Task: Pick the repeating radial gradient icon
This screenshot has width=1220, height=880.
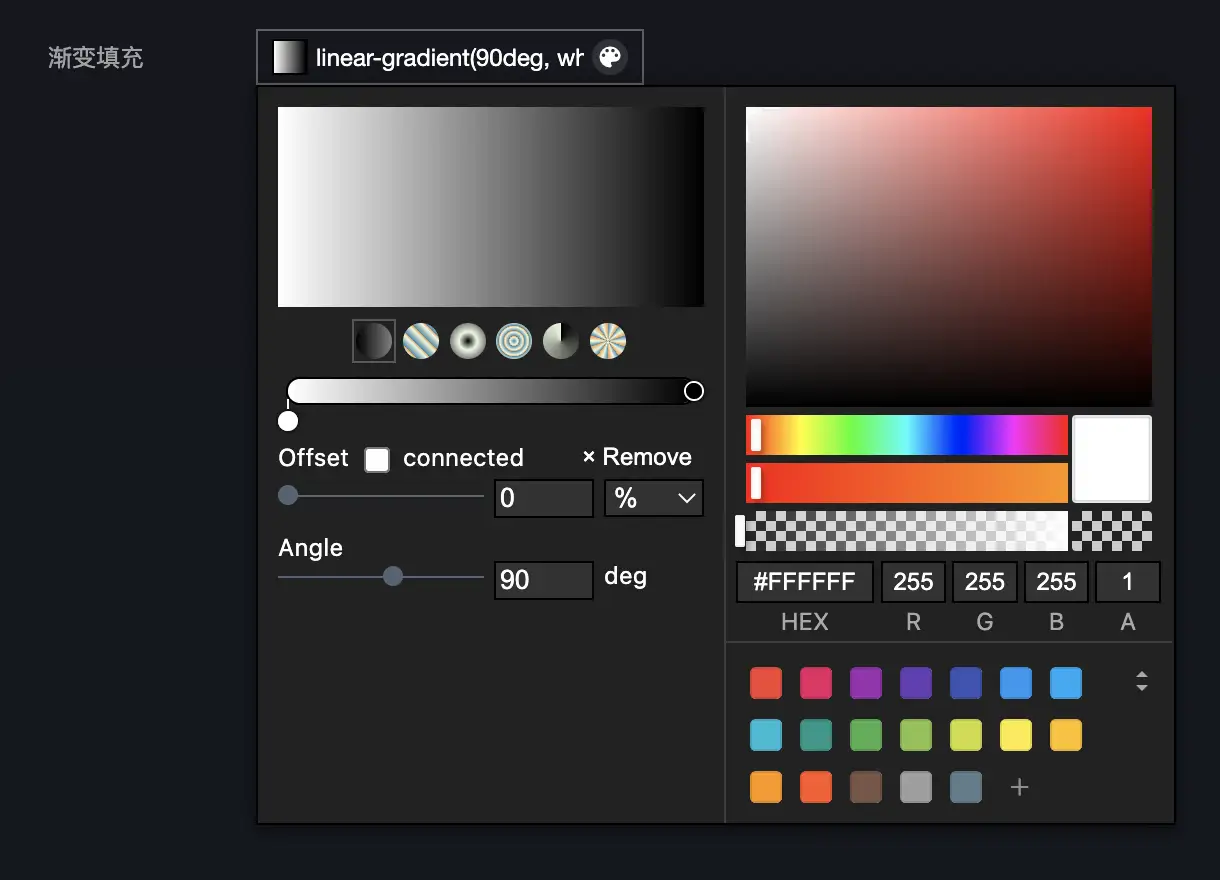Action: pos(514,341)
